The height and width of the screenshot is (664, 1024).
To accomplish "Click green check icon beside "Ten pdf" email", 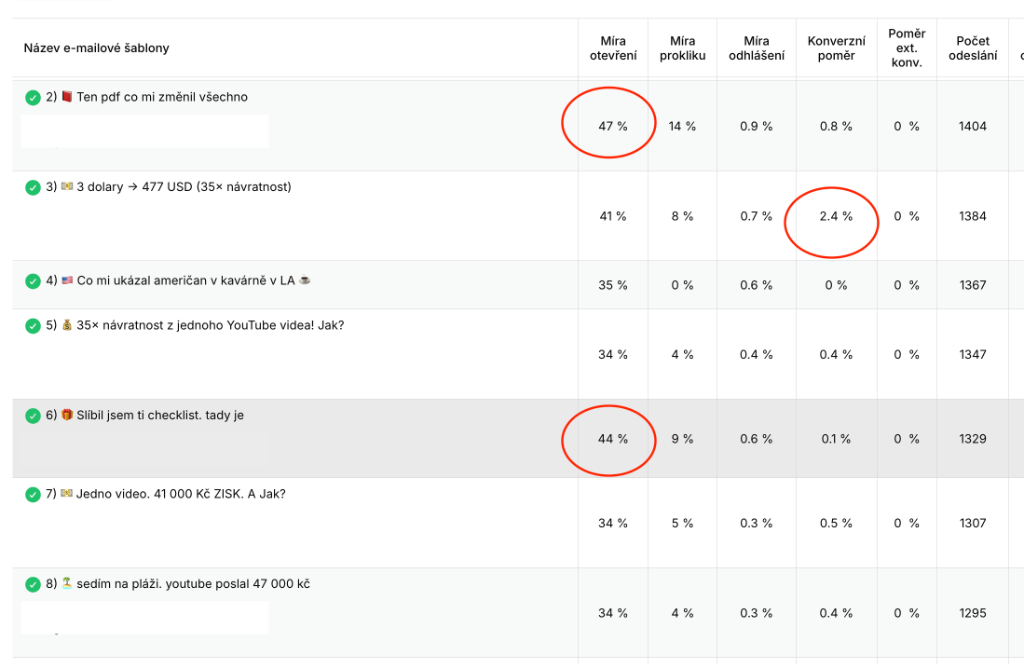I will (33, 97).
